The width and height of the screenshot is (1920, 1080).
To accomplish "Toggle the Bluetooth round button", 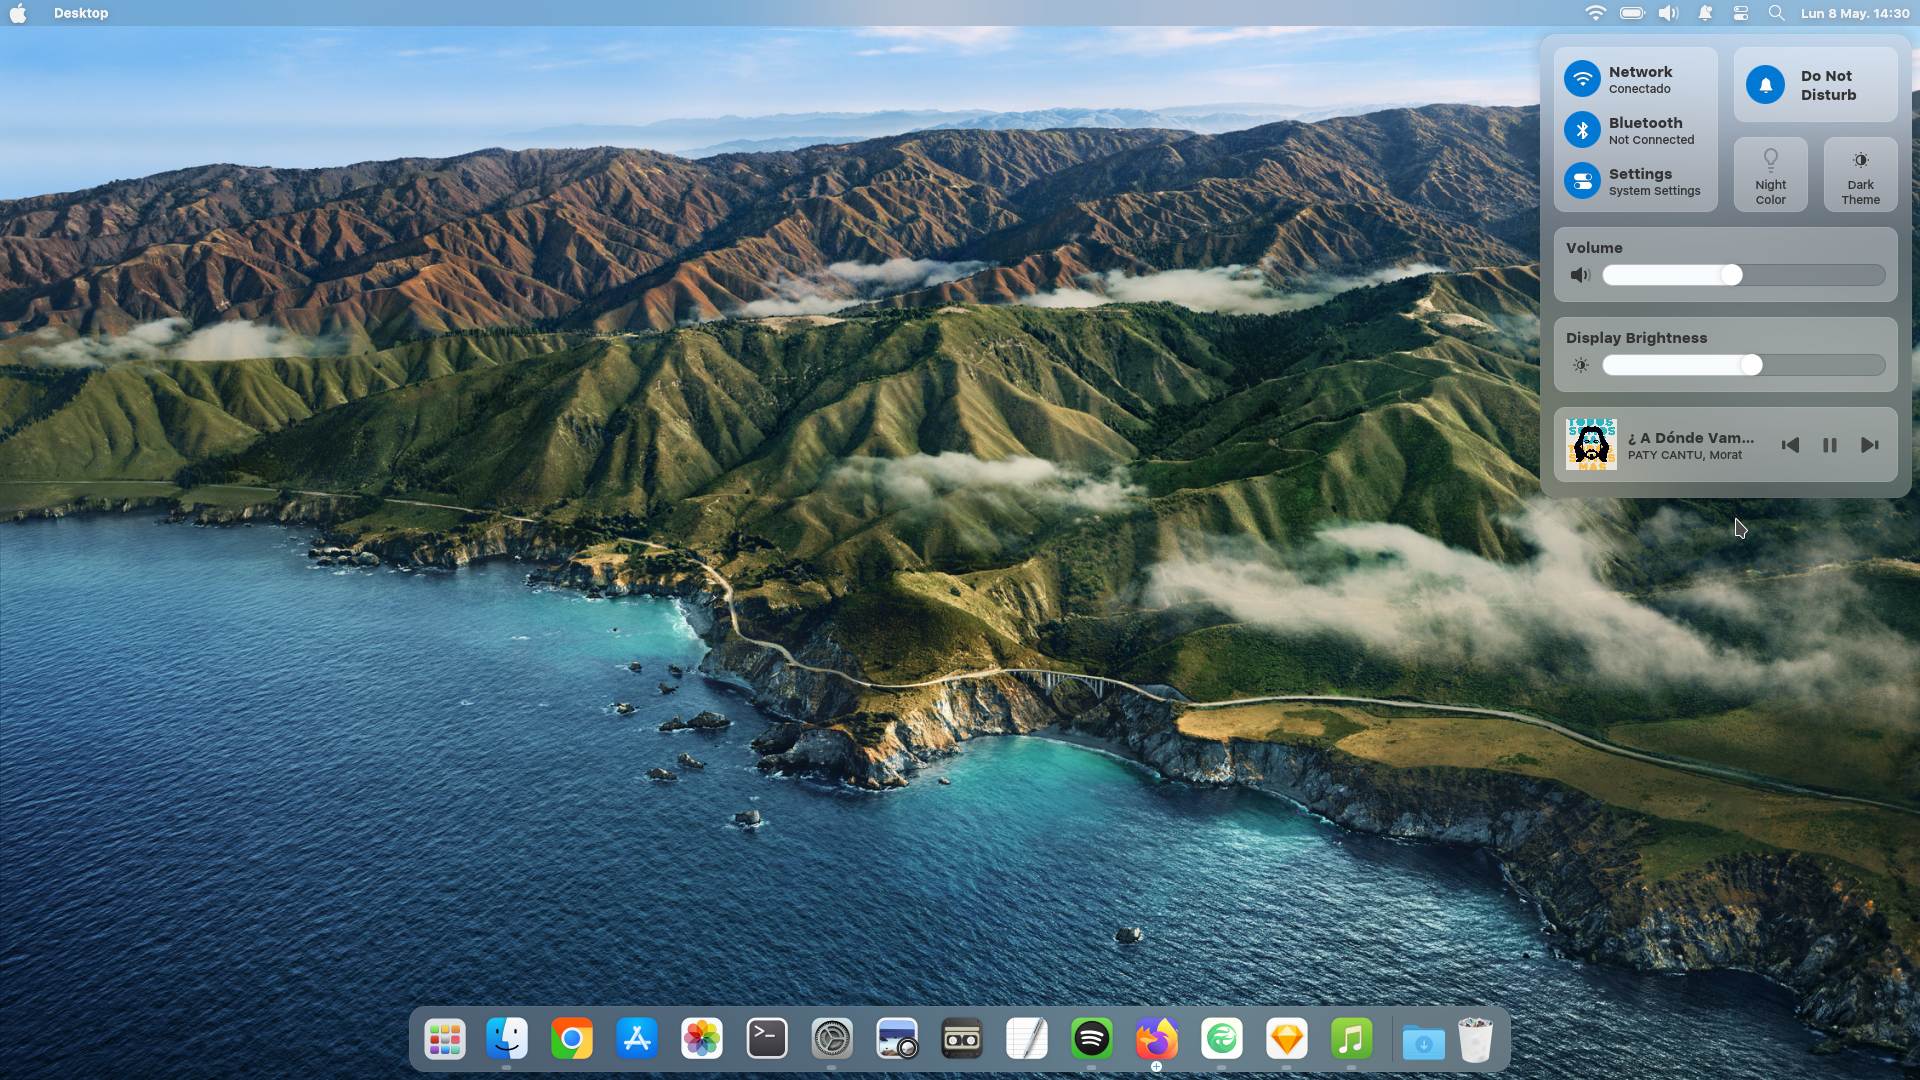I will (x=1582, y=130).
